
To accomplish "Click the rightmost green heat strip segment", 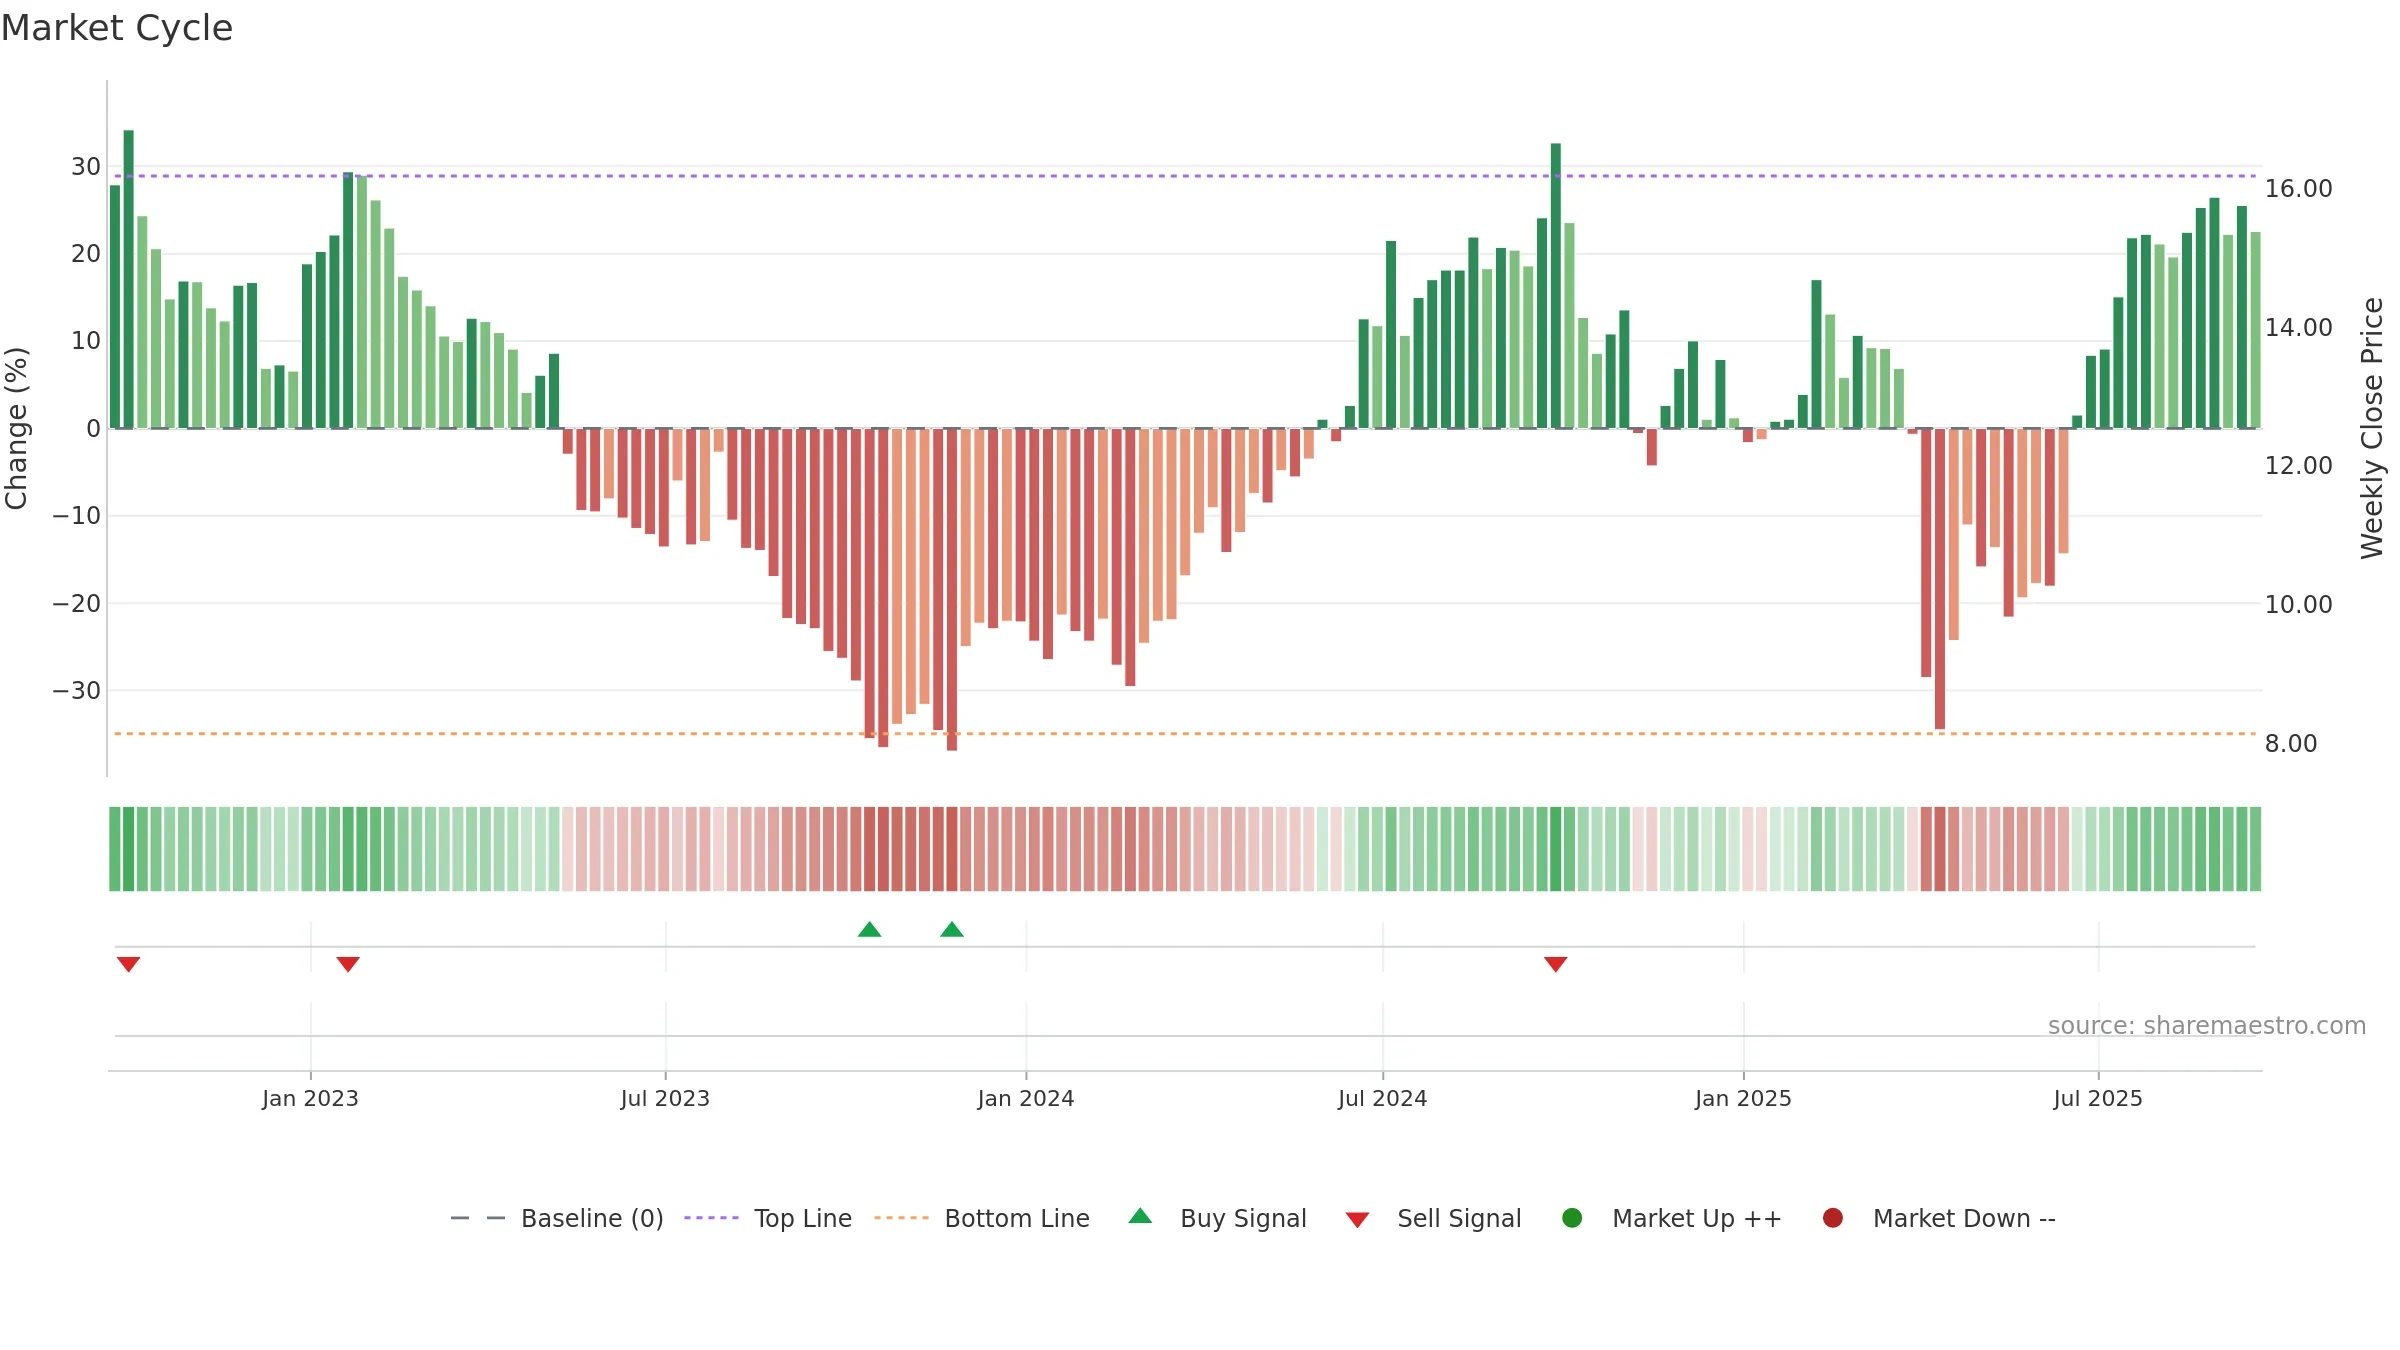I will (2255, 849).
